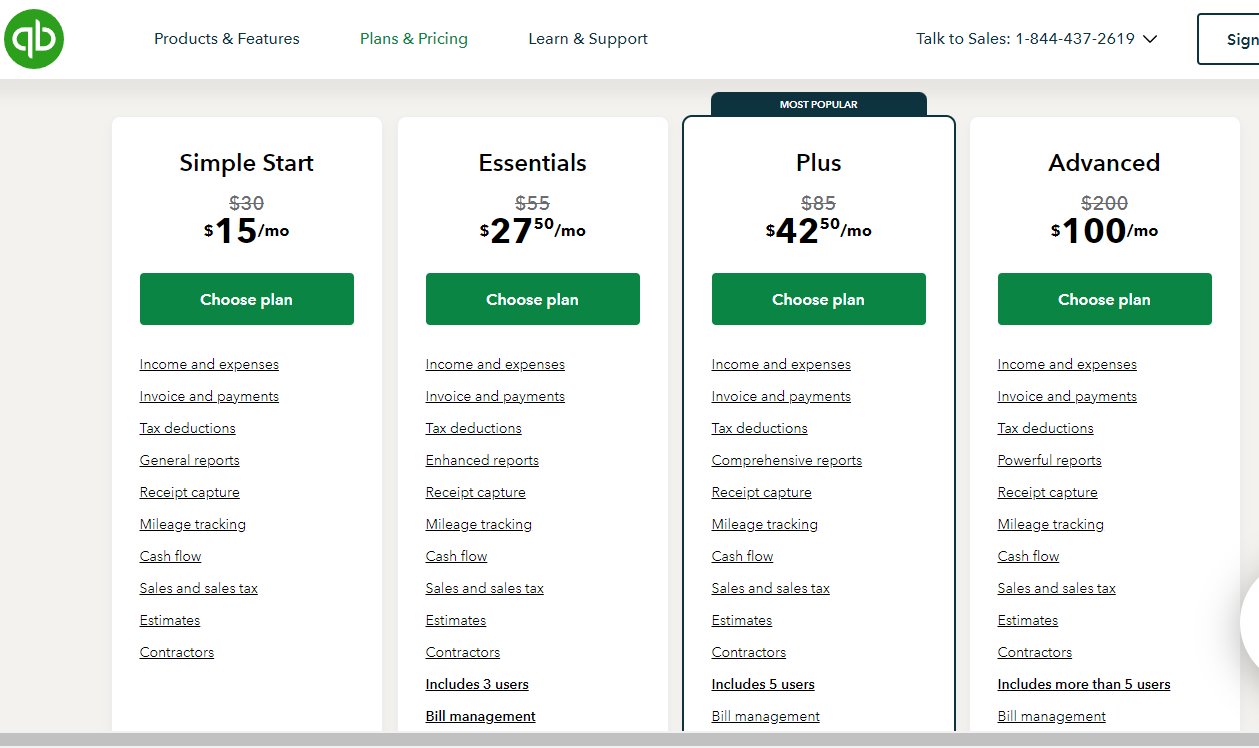Open General reports link in Simple Start
Viewport: 1259px width, 748px height.
(x=190, y=460)
